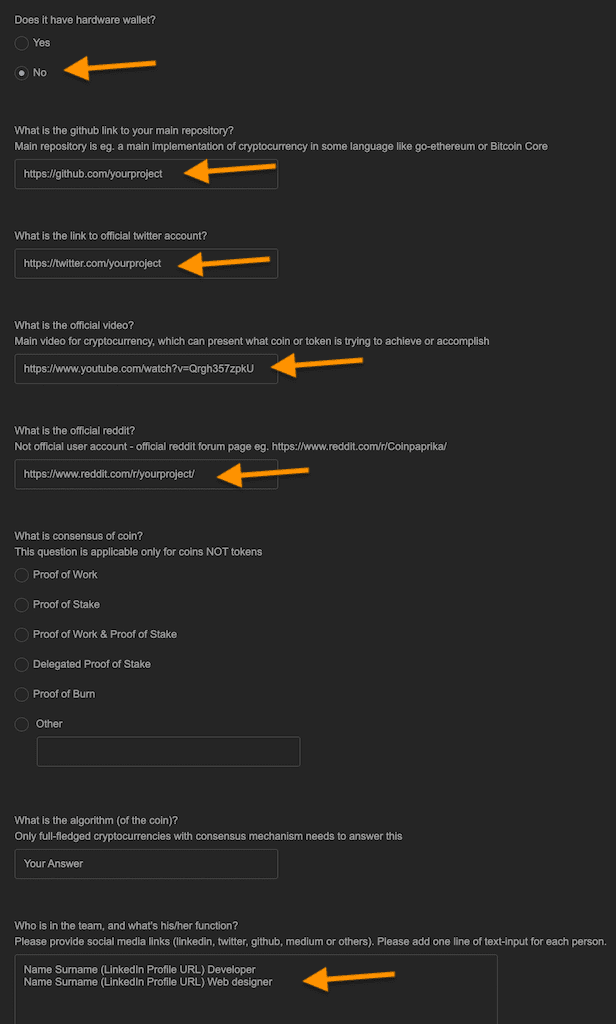The height and width of the screenshot is (1024, 616).
Task: Choose Proof of Stake consensus
Action: (22, 605)
